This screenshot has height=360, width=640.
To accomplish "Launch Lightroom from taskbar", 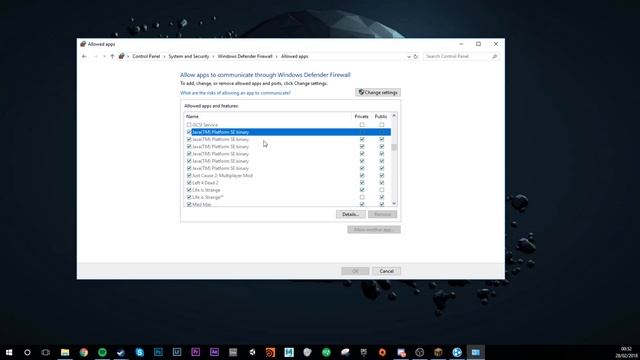I will (x=177, y=352).
